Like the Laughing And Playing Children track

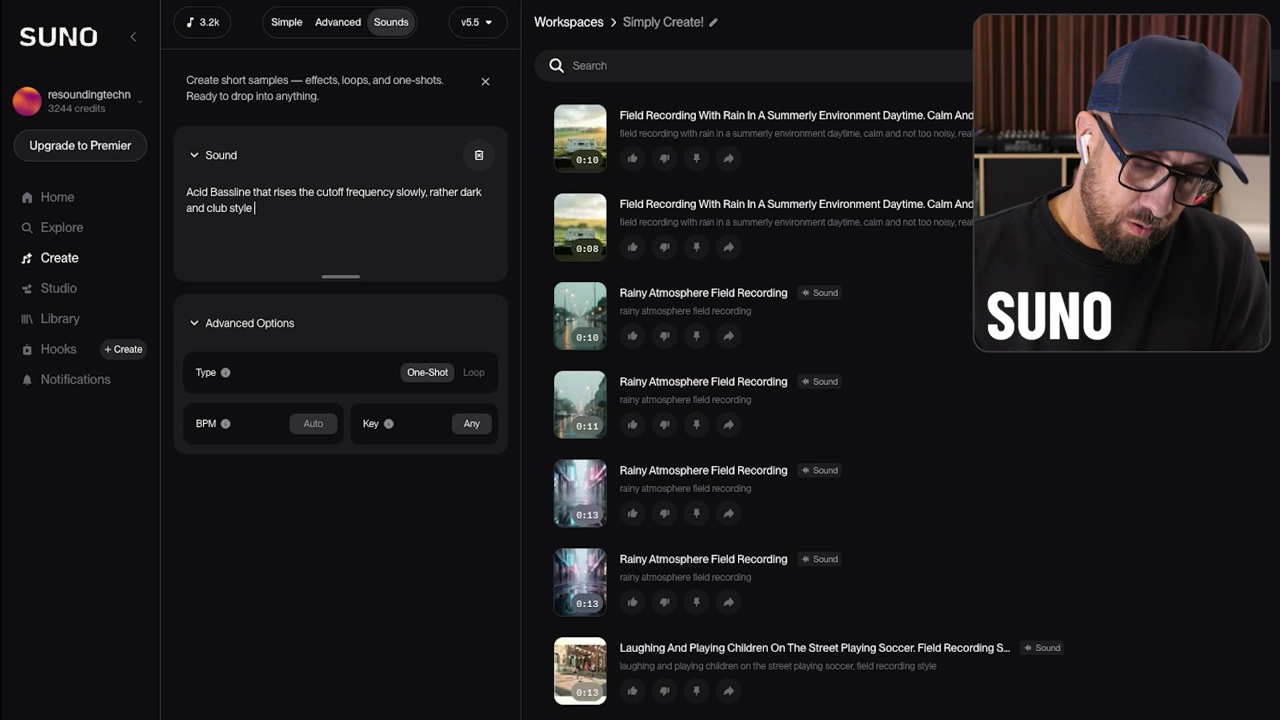point(632,691)
